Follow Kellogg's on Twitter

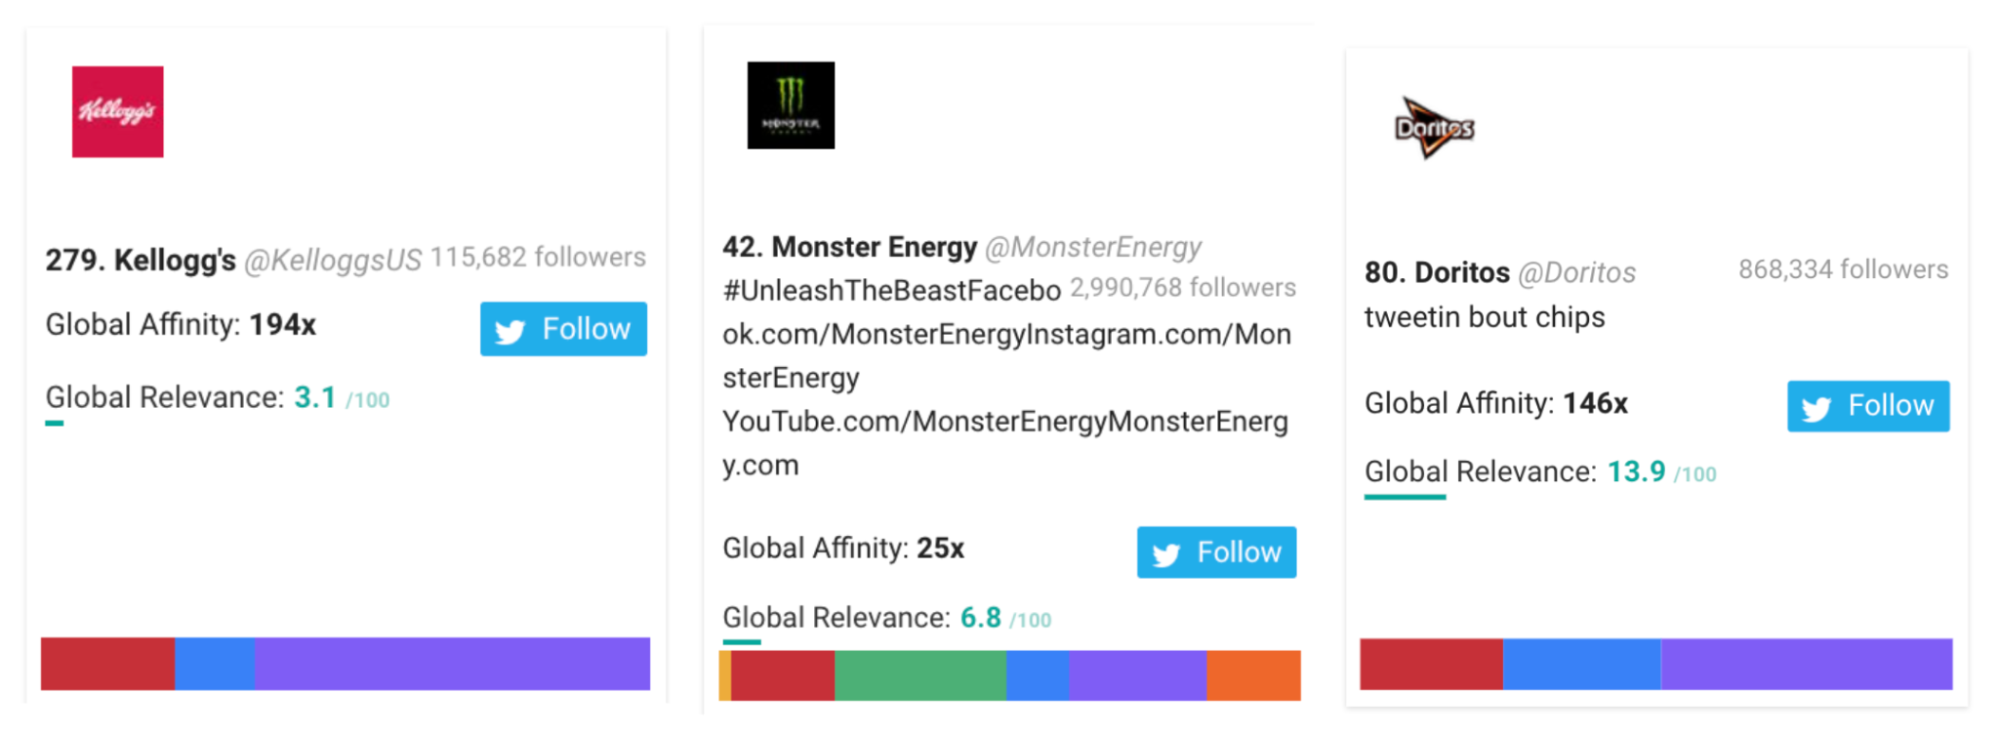pyautogui.click(x=563, y=329)
